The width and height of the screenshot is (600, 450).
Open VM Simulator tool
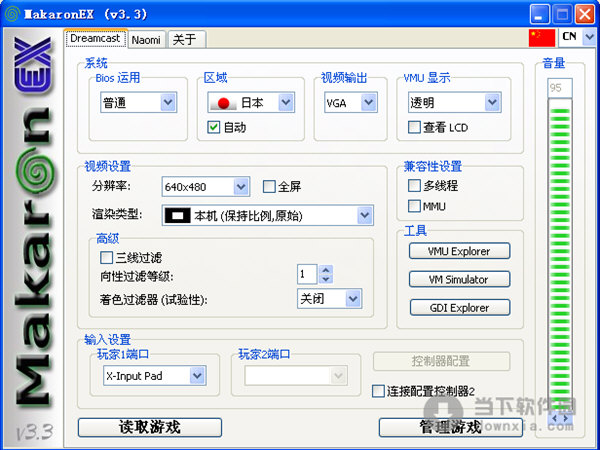[459, 279]
